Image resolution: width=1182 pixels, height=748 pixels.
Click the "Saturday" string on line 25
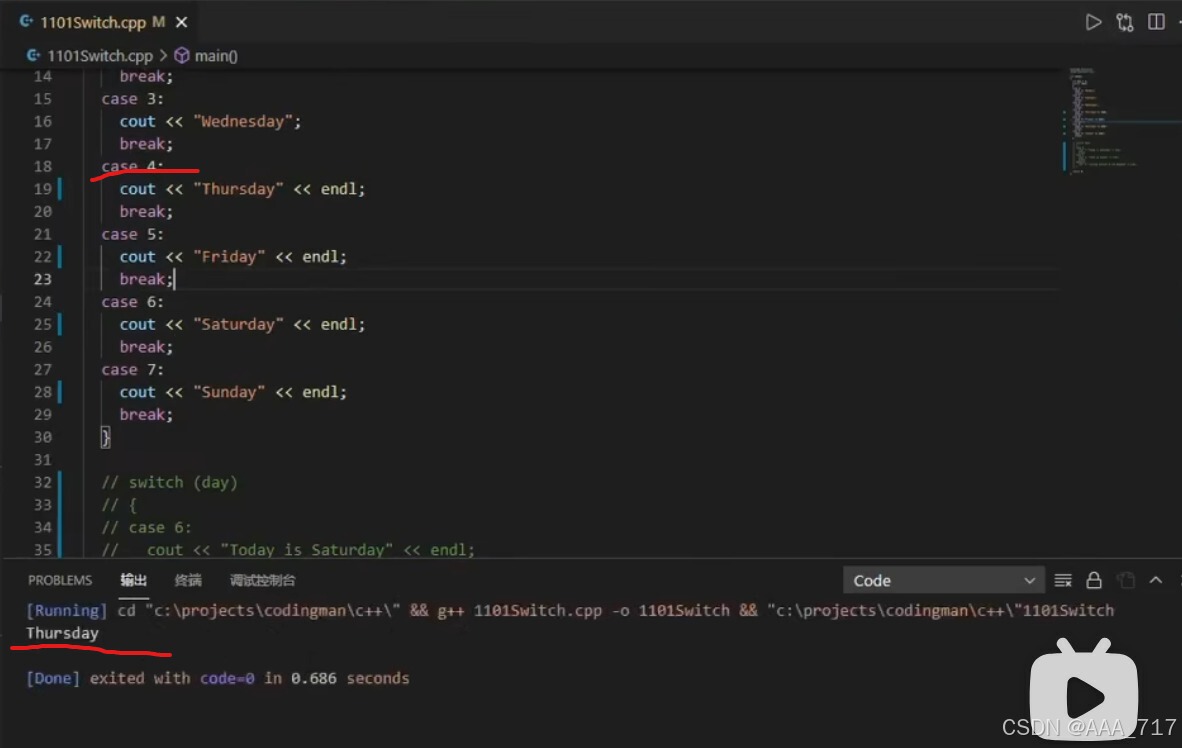coord(238,324)
